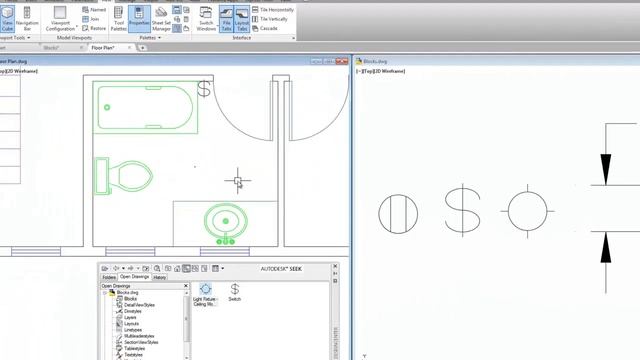Close the Floor Plan file tab

pyautogui.click(x=129, y=48)
